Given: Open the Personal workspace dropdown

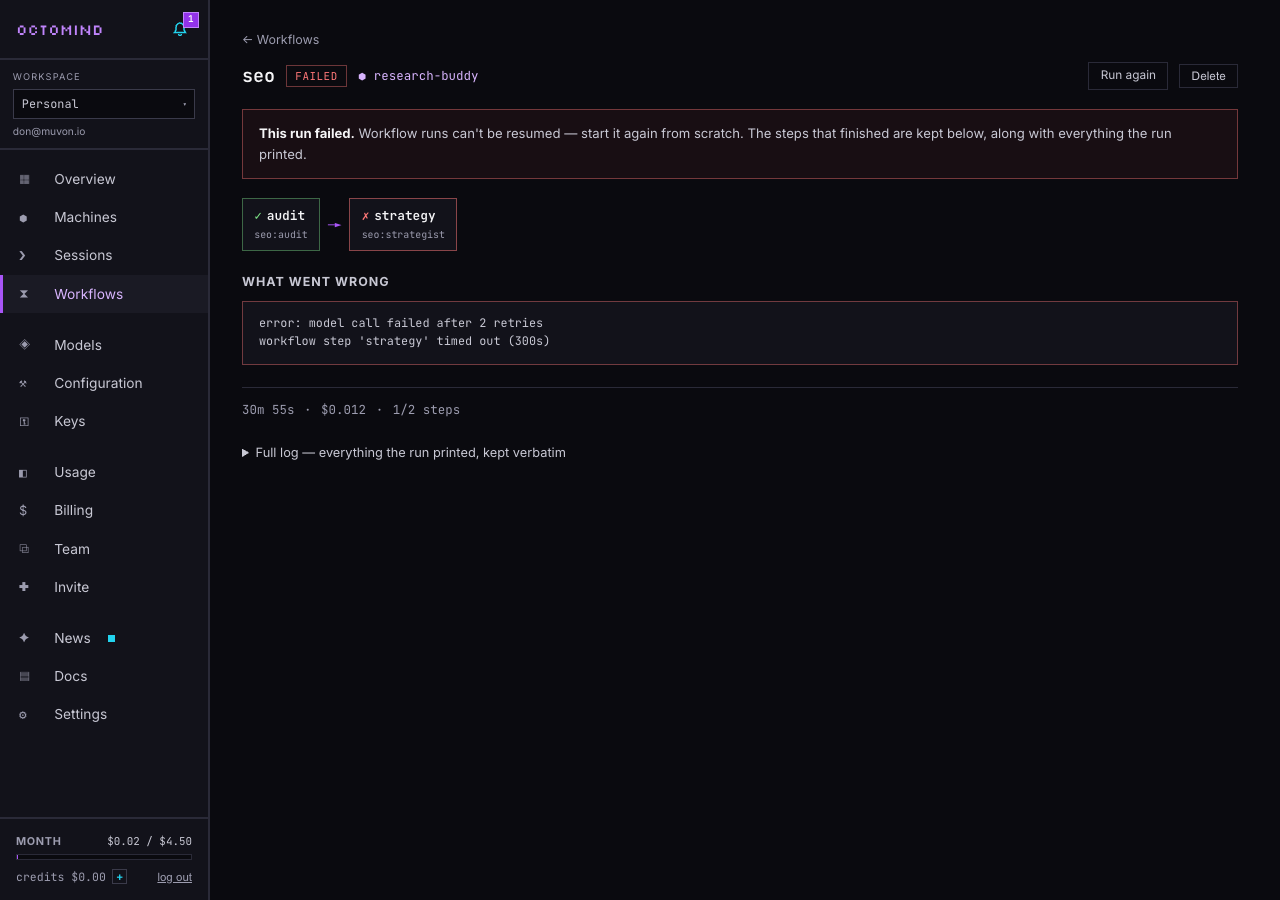Looking at the screenshot, I should pos(104,104).
